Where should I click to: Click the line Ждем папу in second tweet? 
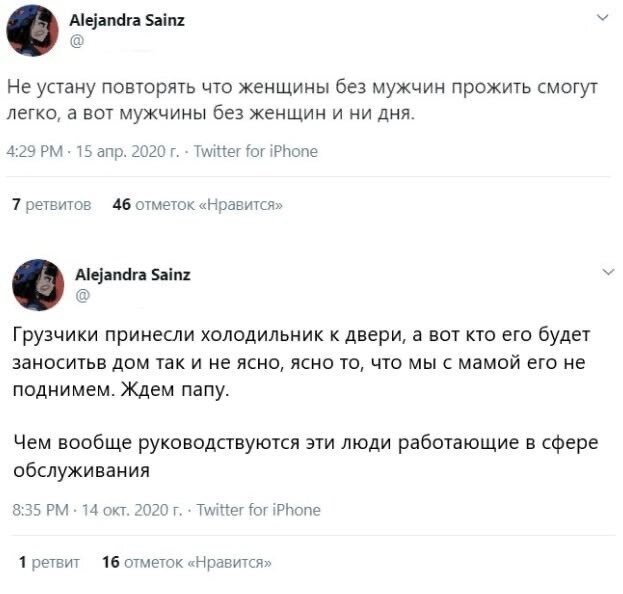174,389
